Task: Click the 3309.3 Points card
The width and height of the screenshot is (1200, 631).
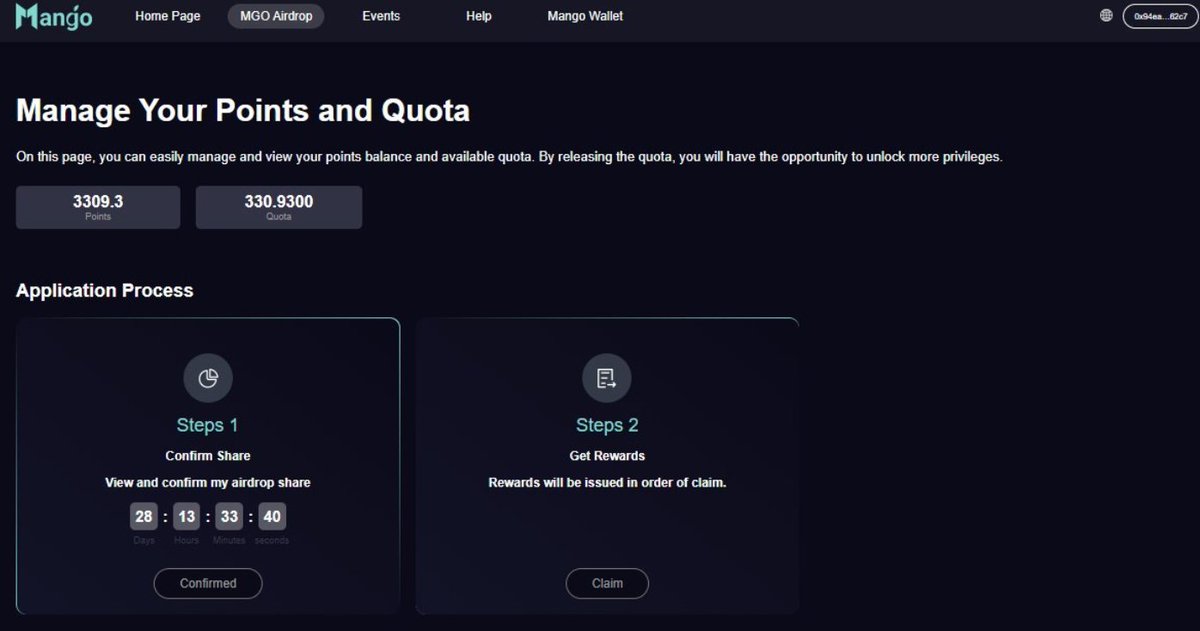Action: [x=98, y=207]
